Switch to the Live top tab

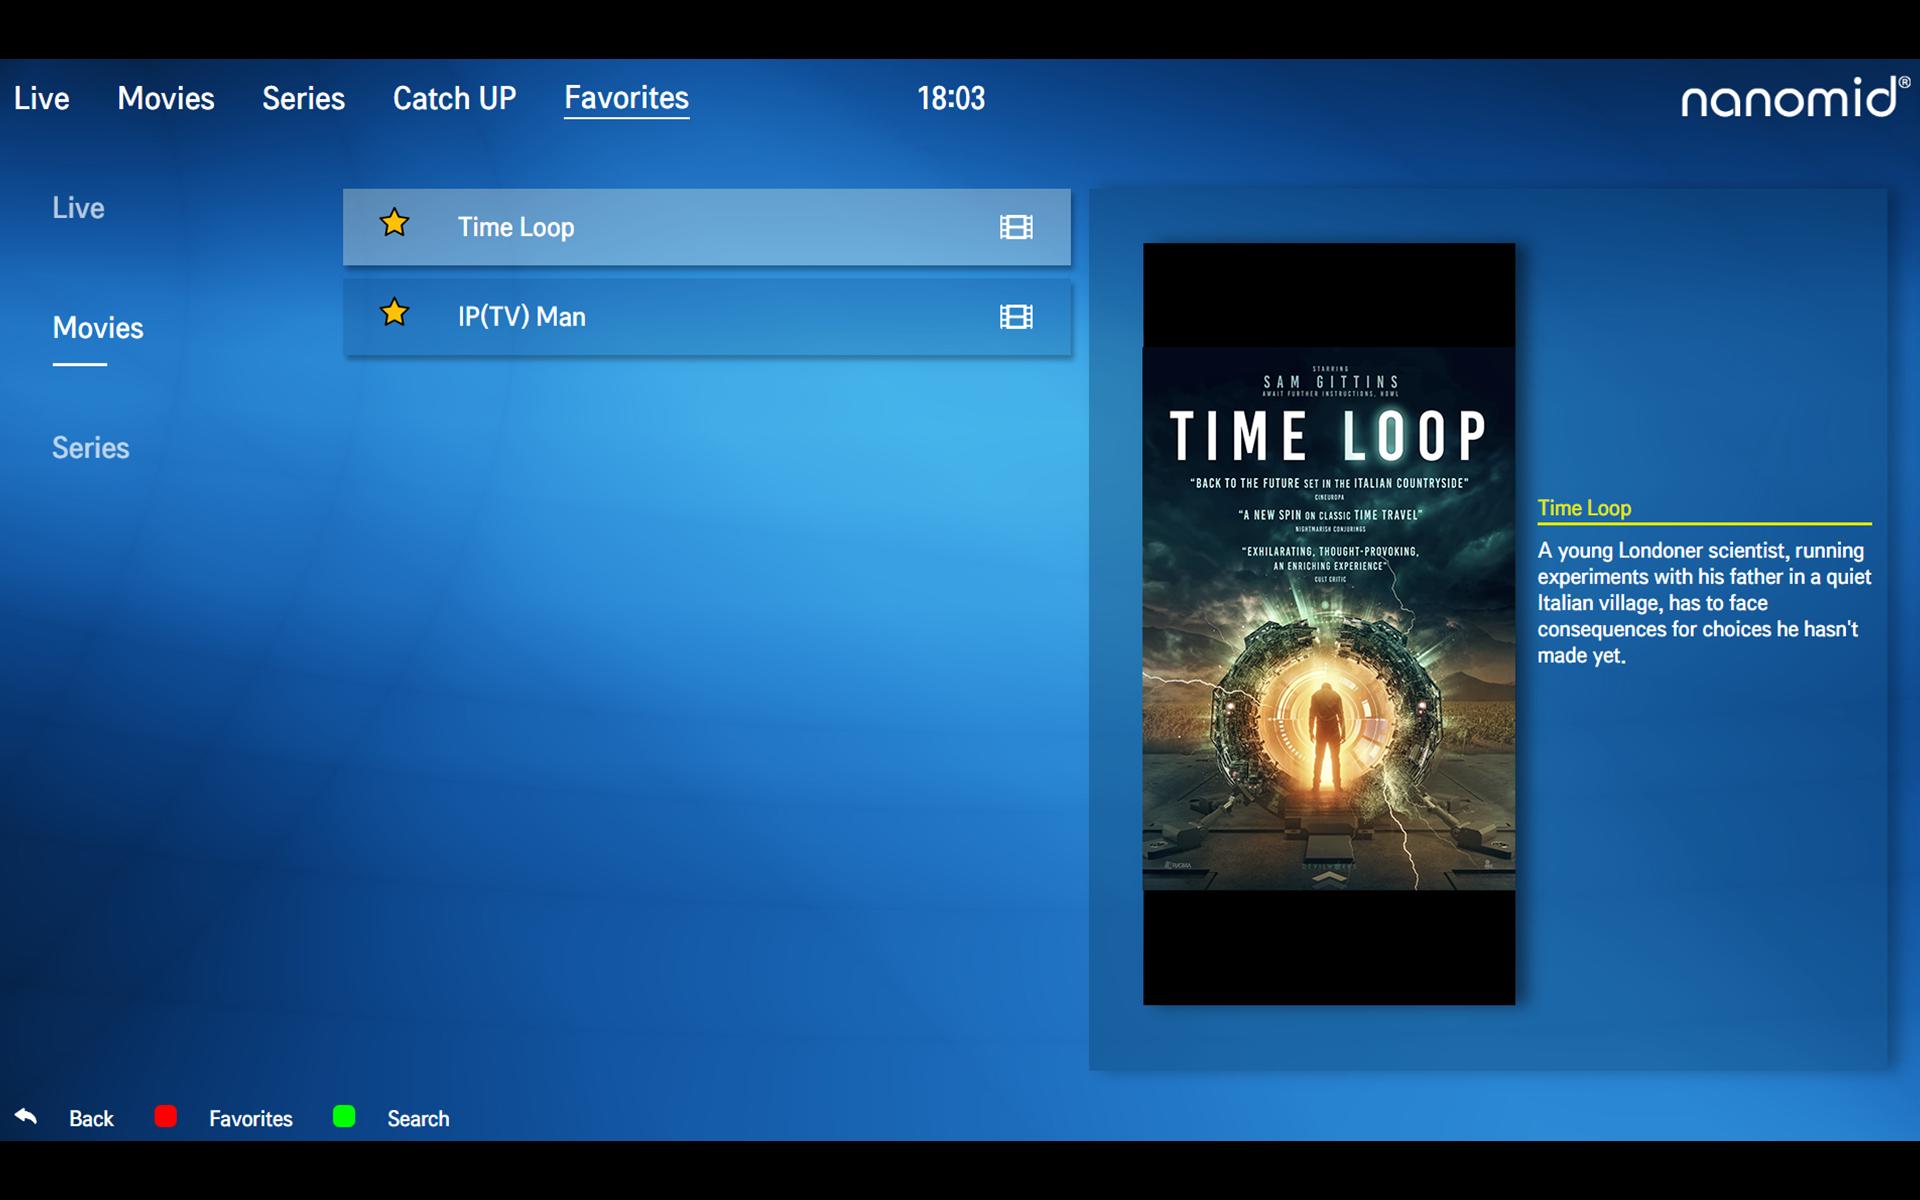point(42,98)
